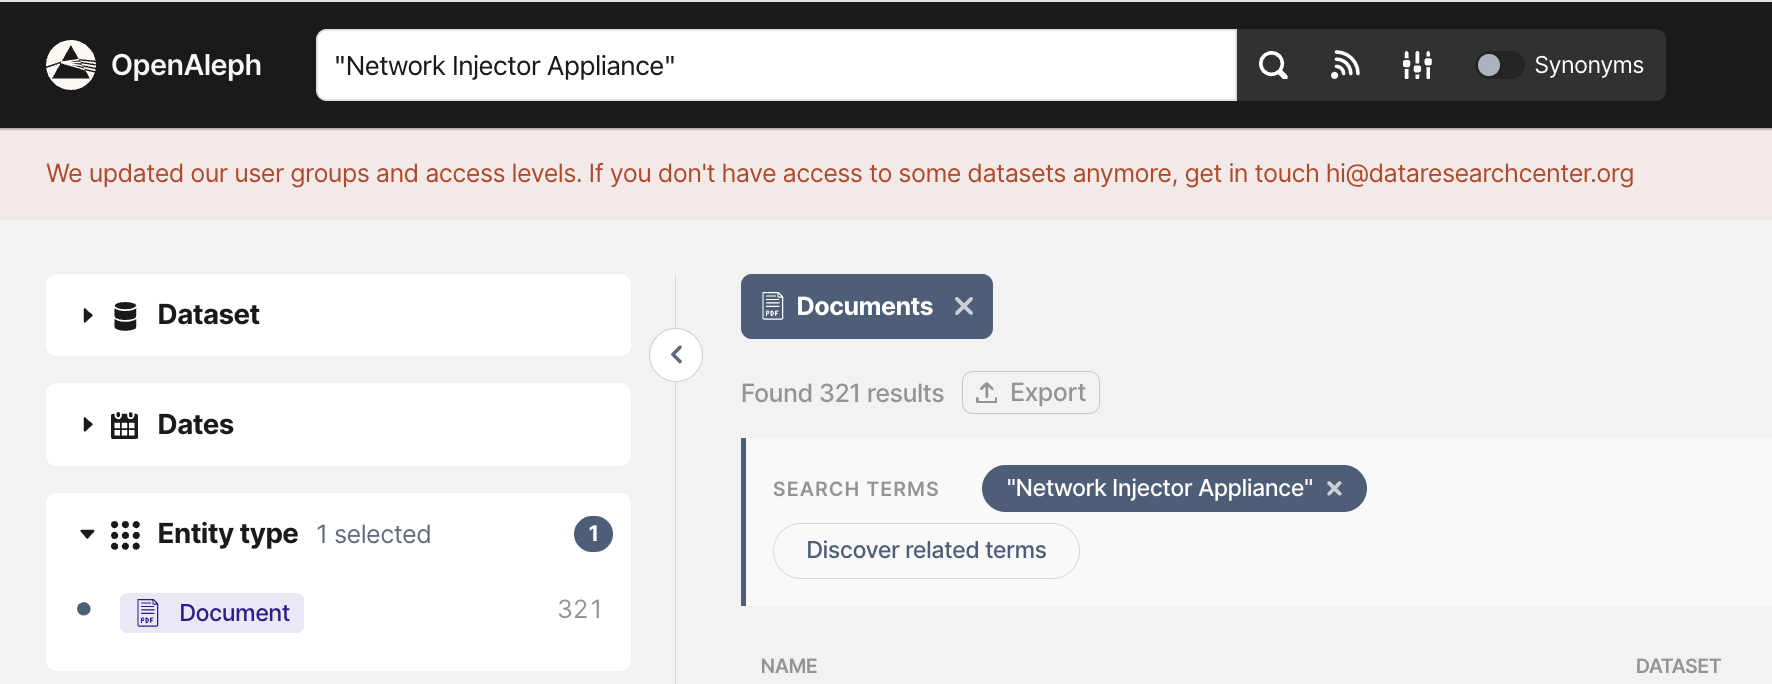Click the search query input field
Viewport: 1772px width, 684px height.
click(x=776, y=65)
